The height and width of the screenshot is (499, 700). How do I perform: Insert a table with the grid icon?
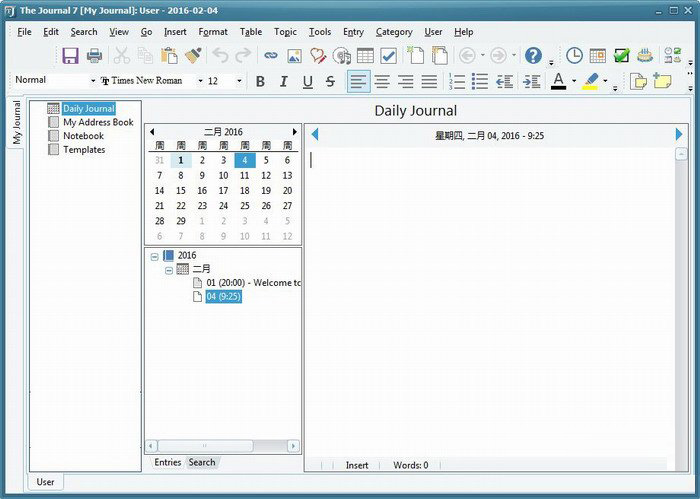(x=365, y=56)
